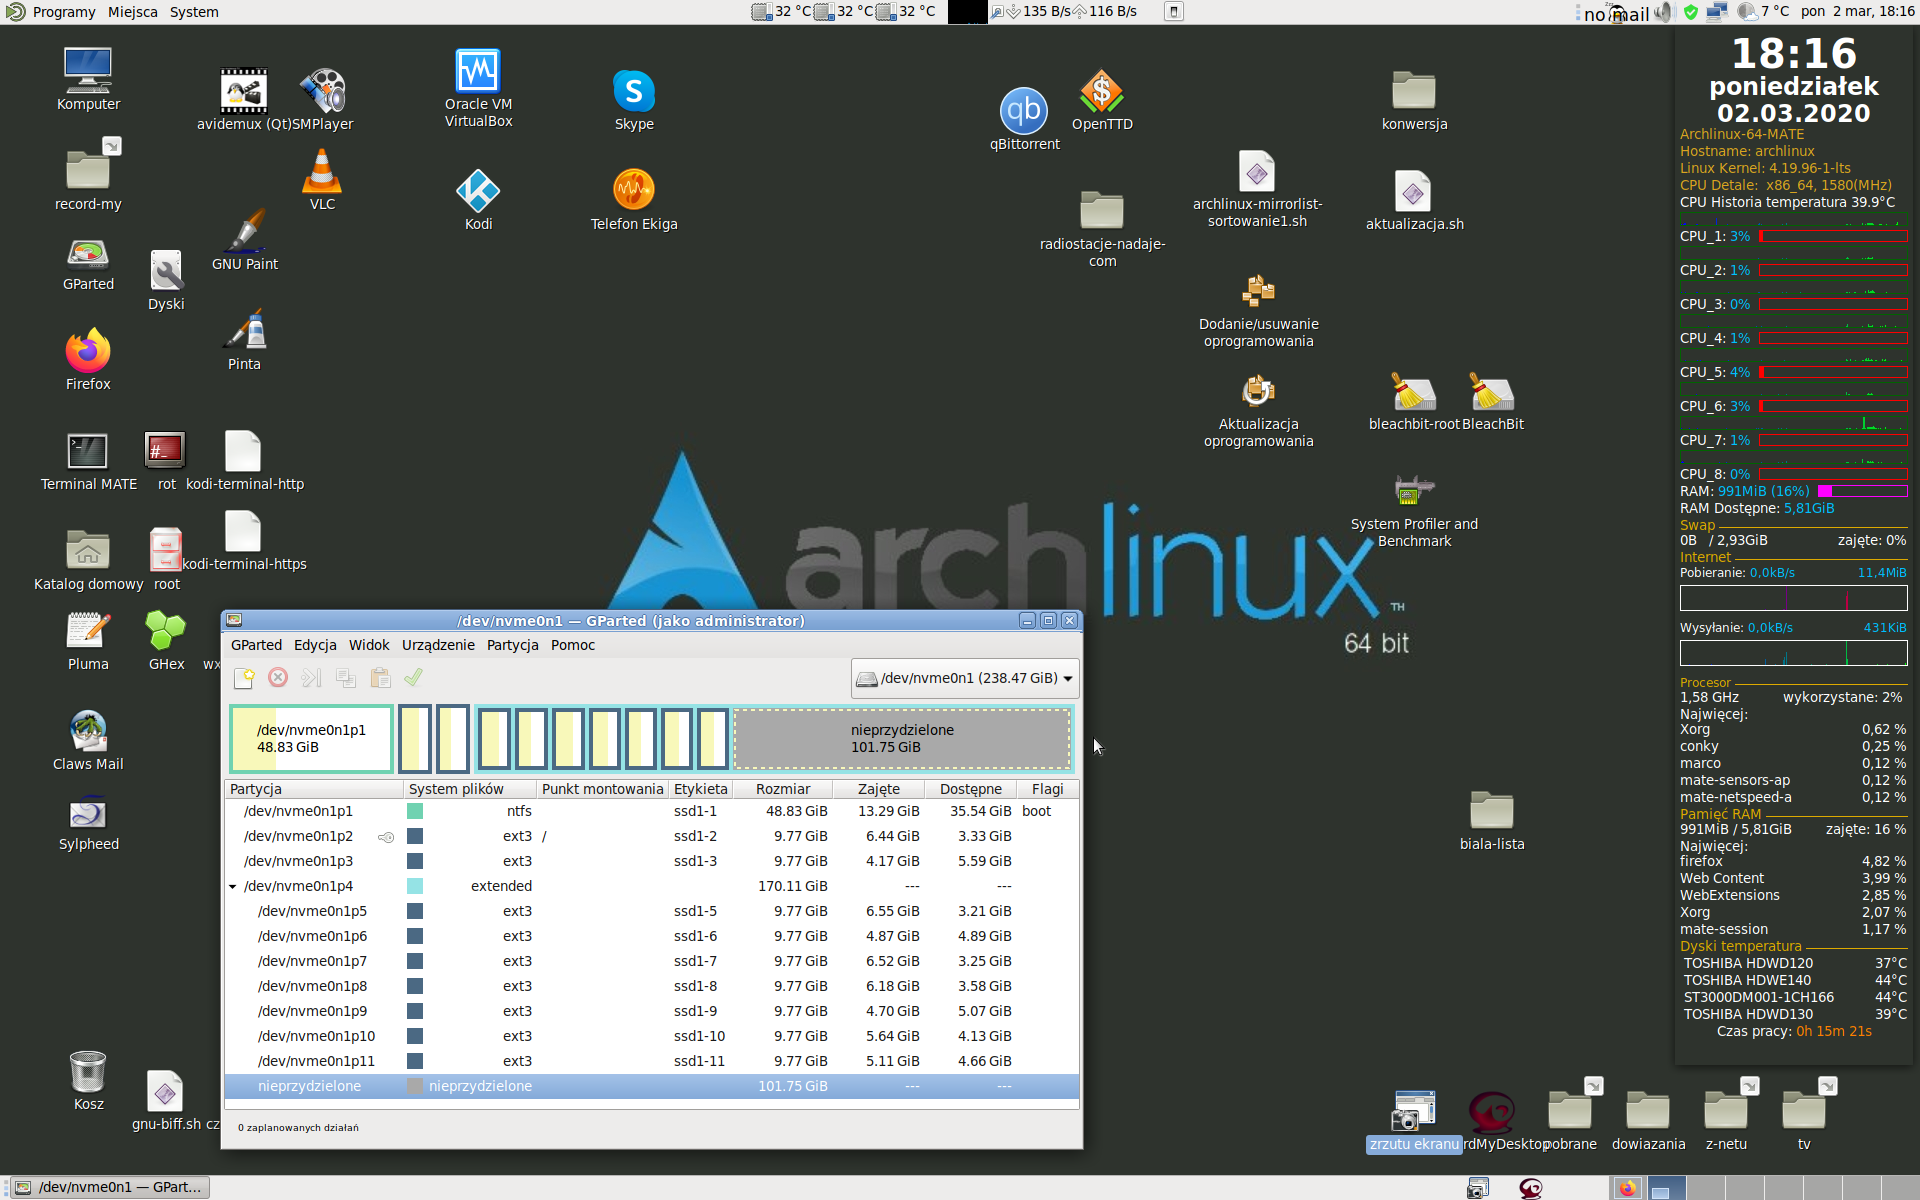Launch qBittorrent from the desktop
Viewport: 1920px width, 1200px height.
click(1024, 111)
